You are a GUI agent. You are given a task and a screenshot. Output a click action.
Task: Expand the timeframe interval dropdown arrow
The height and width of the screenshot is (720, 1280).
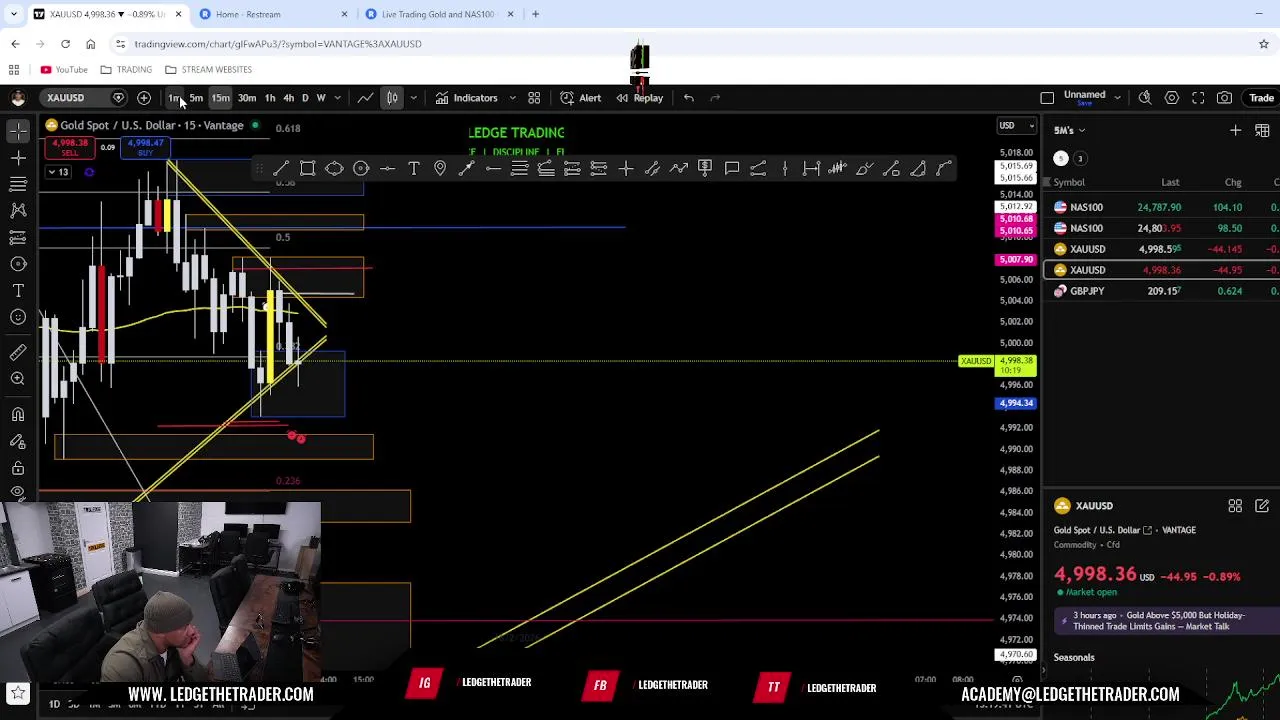coord(338,98)
